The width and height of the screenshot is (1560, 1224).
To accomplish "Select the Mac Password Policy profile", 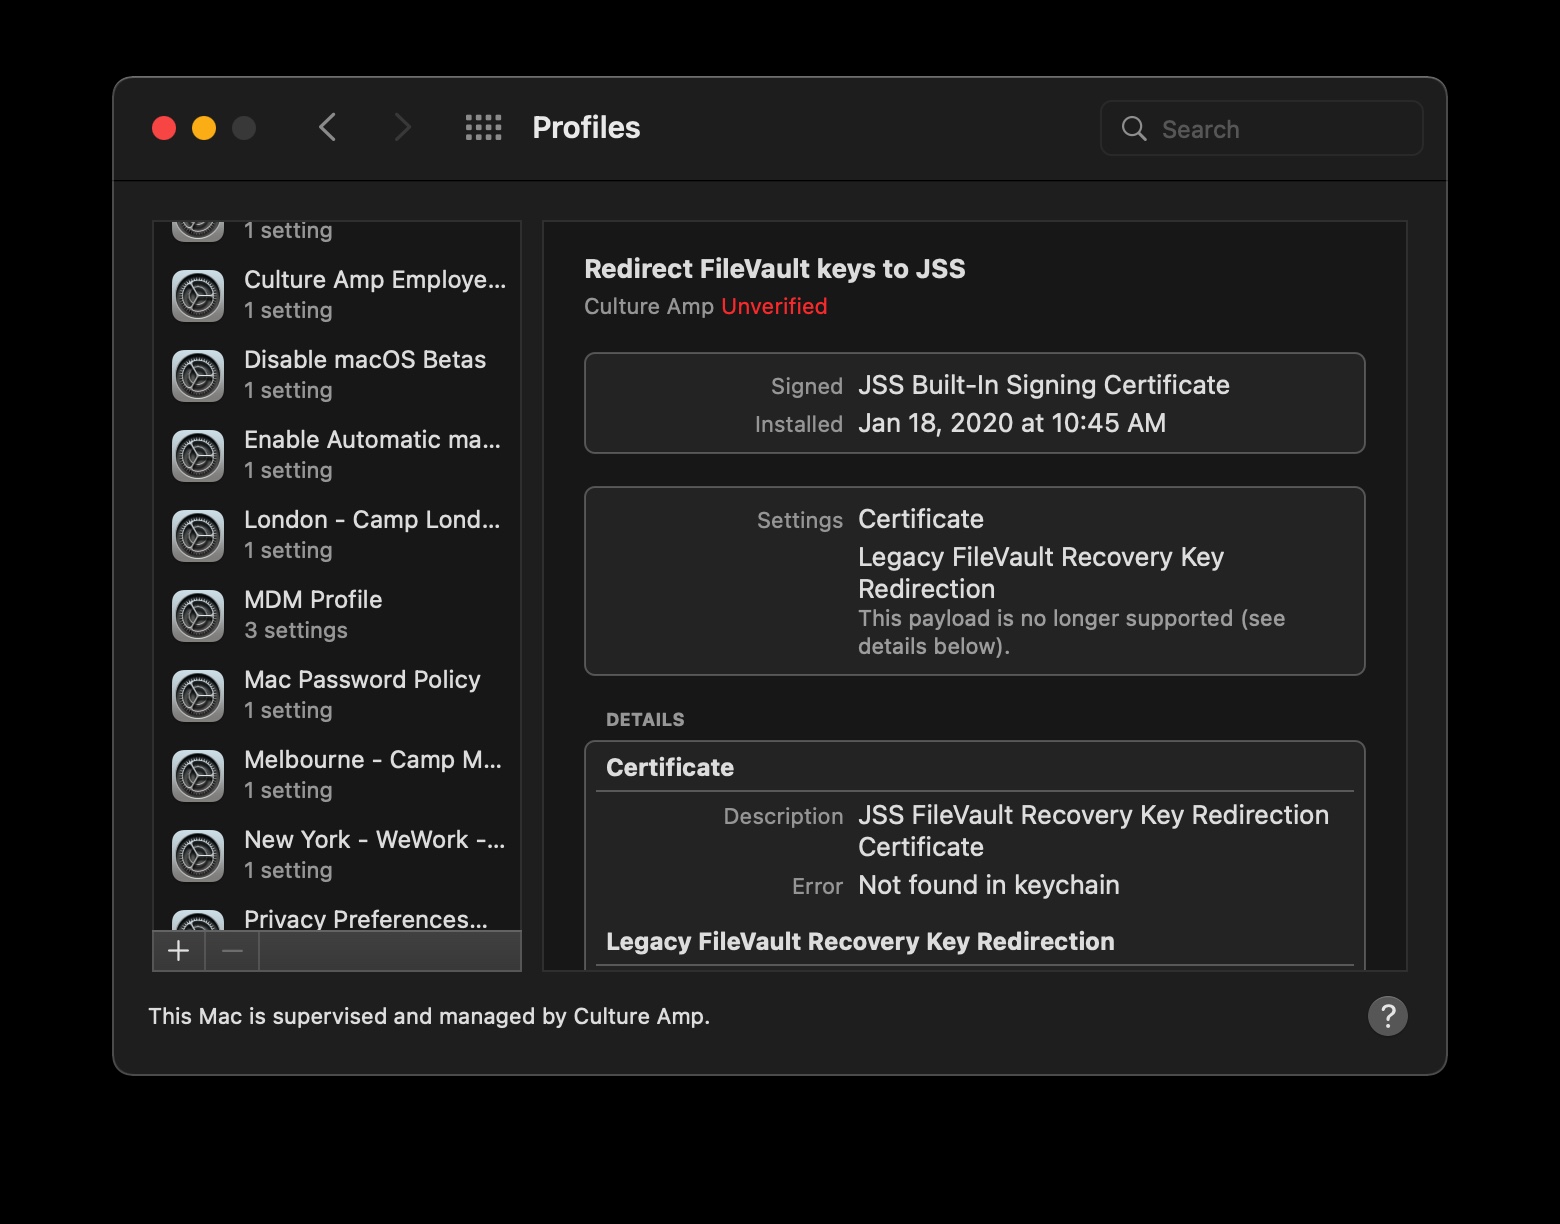I will coord(337,695).
